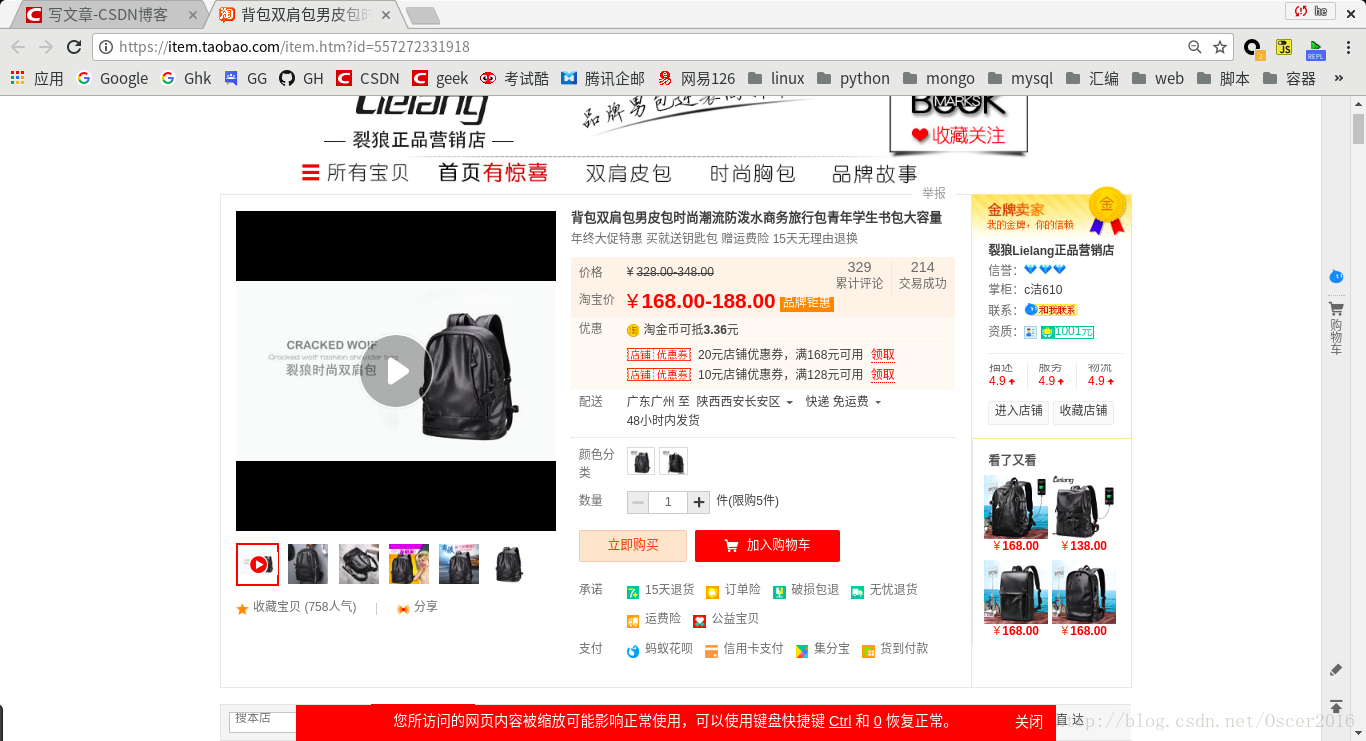Go back with the browser back arrow
The image size is (1366, 741).
coord(18,47)
